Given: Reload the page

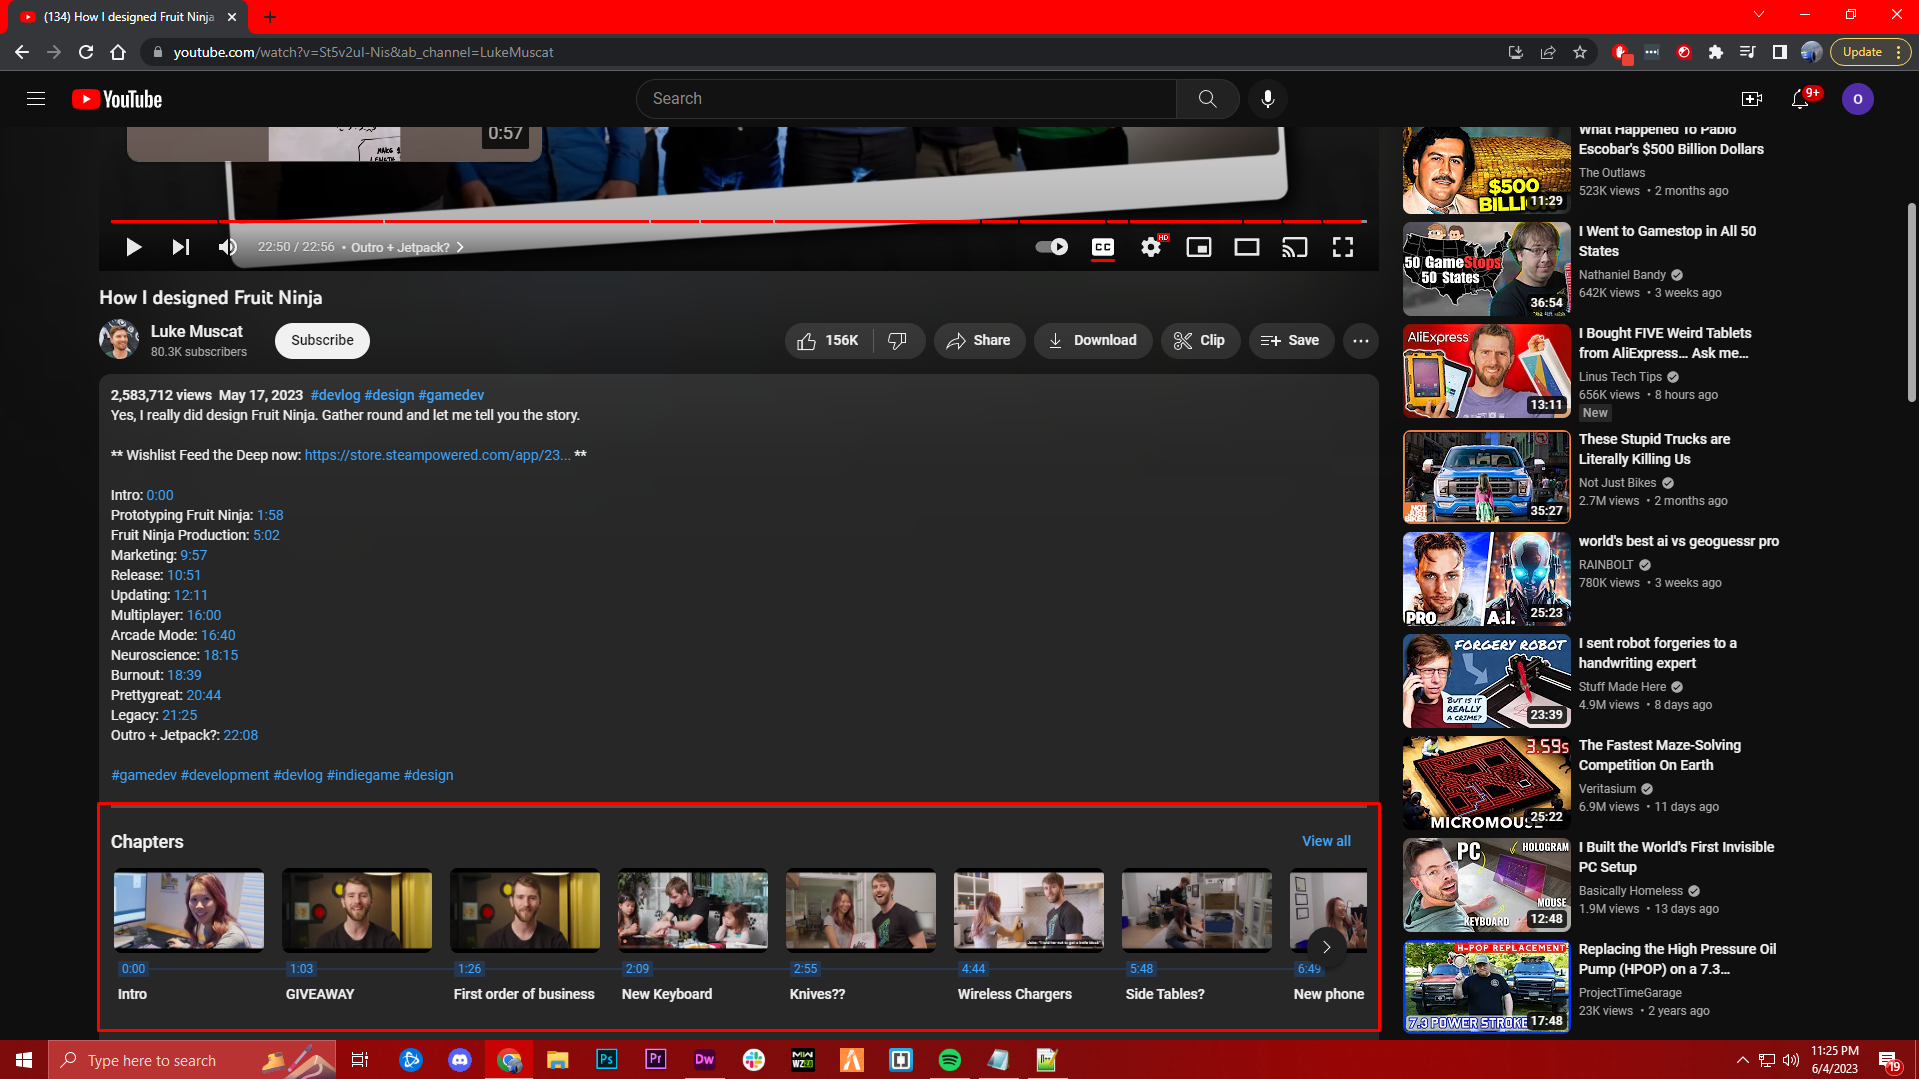Looking at the screenshot, I should coord(86,52).
